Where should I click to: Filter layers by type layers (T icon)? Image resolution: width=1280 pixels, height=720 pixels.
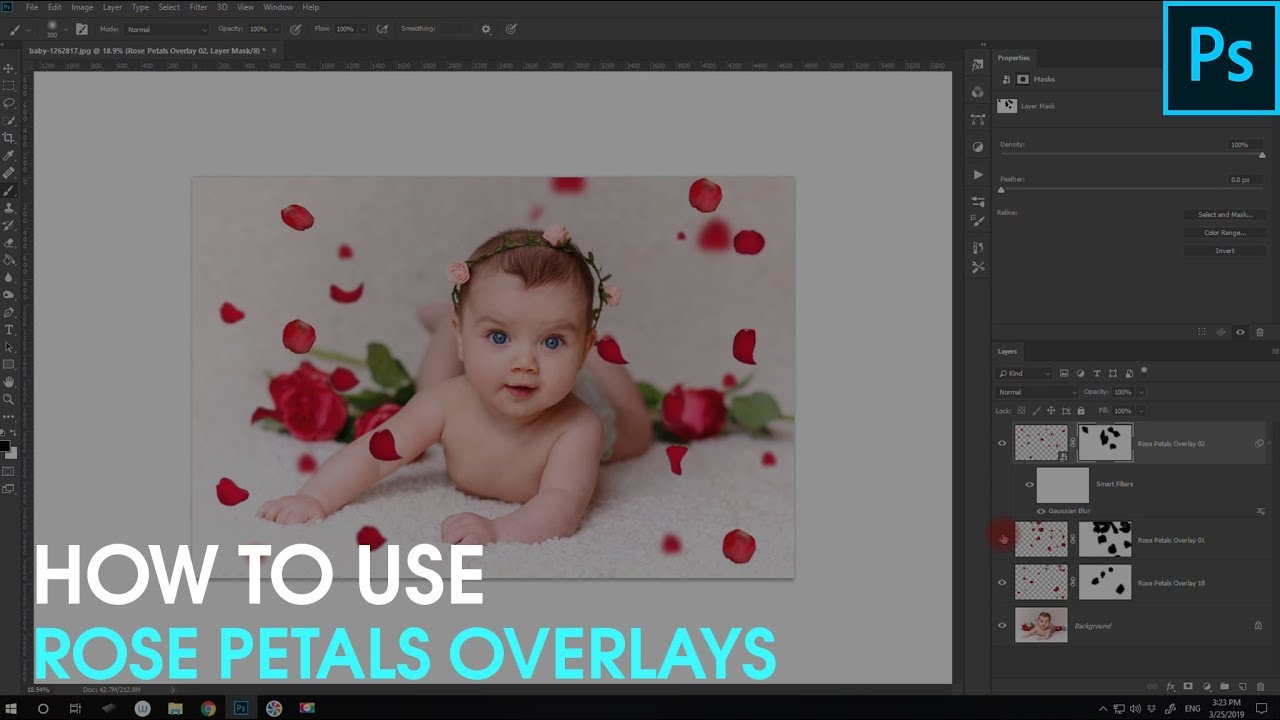(x=1096, y=373)
